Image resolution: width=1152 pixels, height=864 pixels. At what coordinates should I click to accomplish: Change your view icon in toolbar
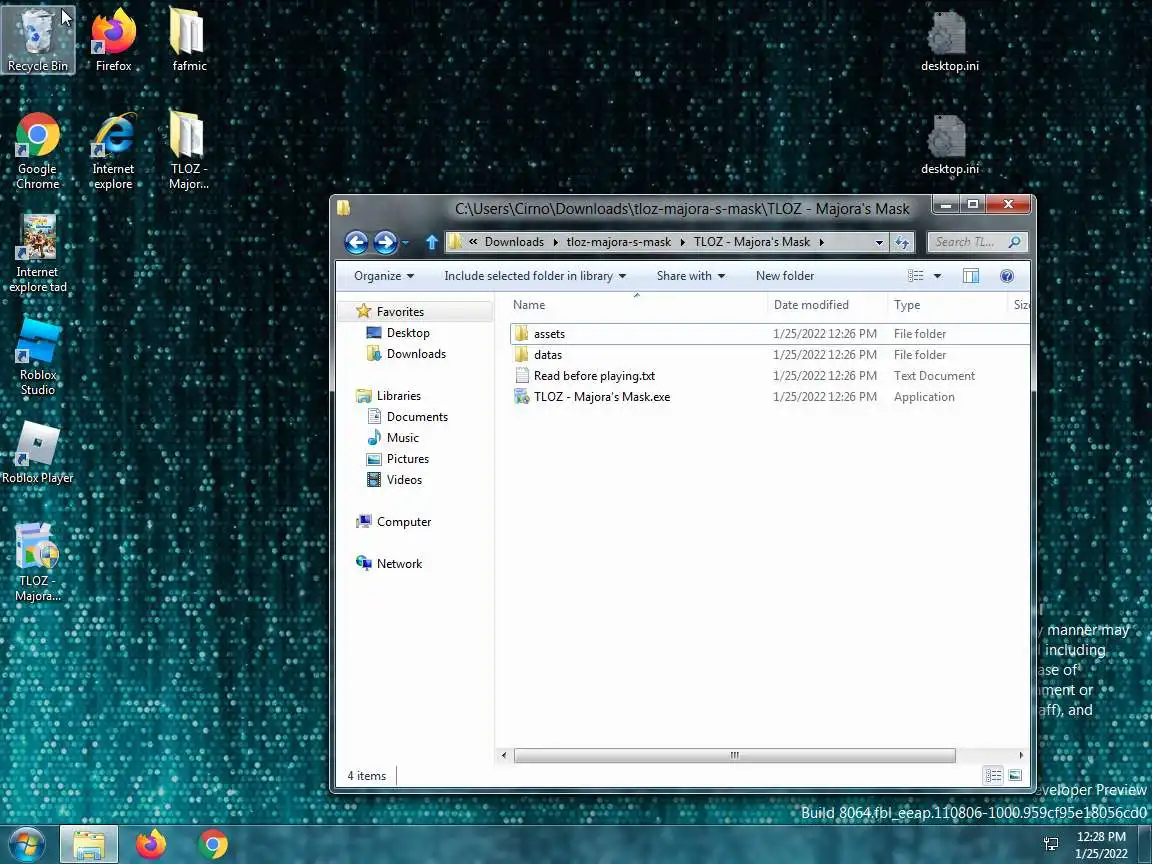915,276
